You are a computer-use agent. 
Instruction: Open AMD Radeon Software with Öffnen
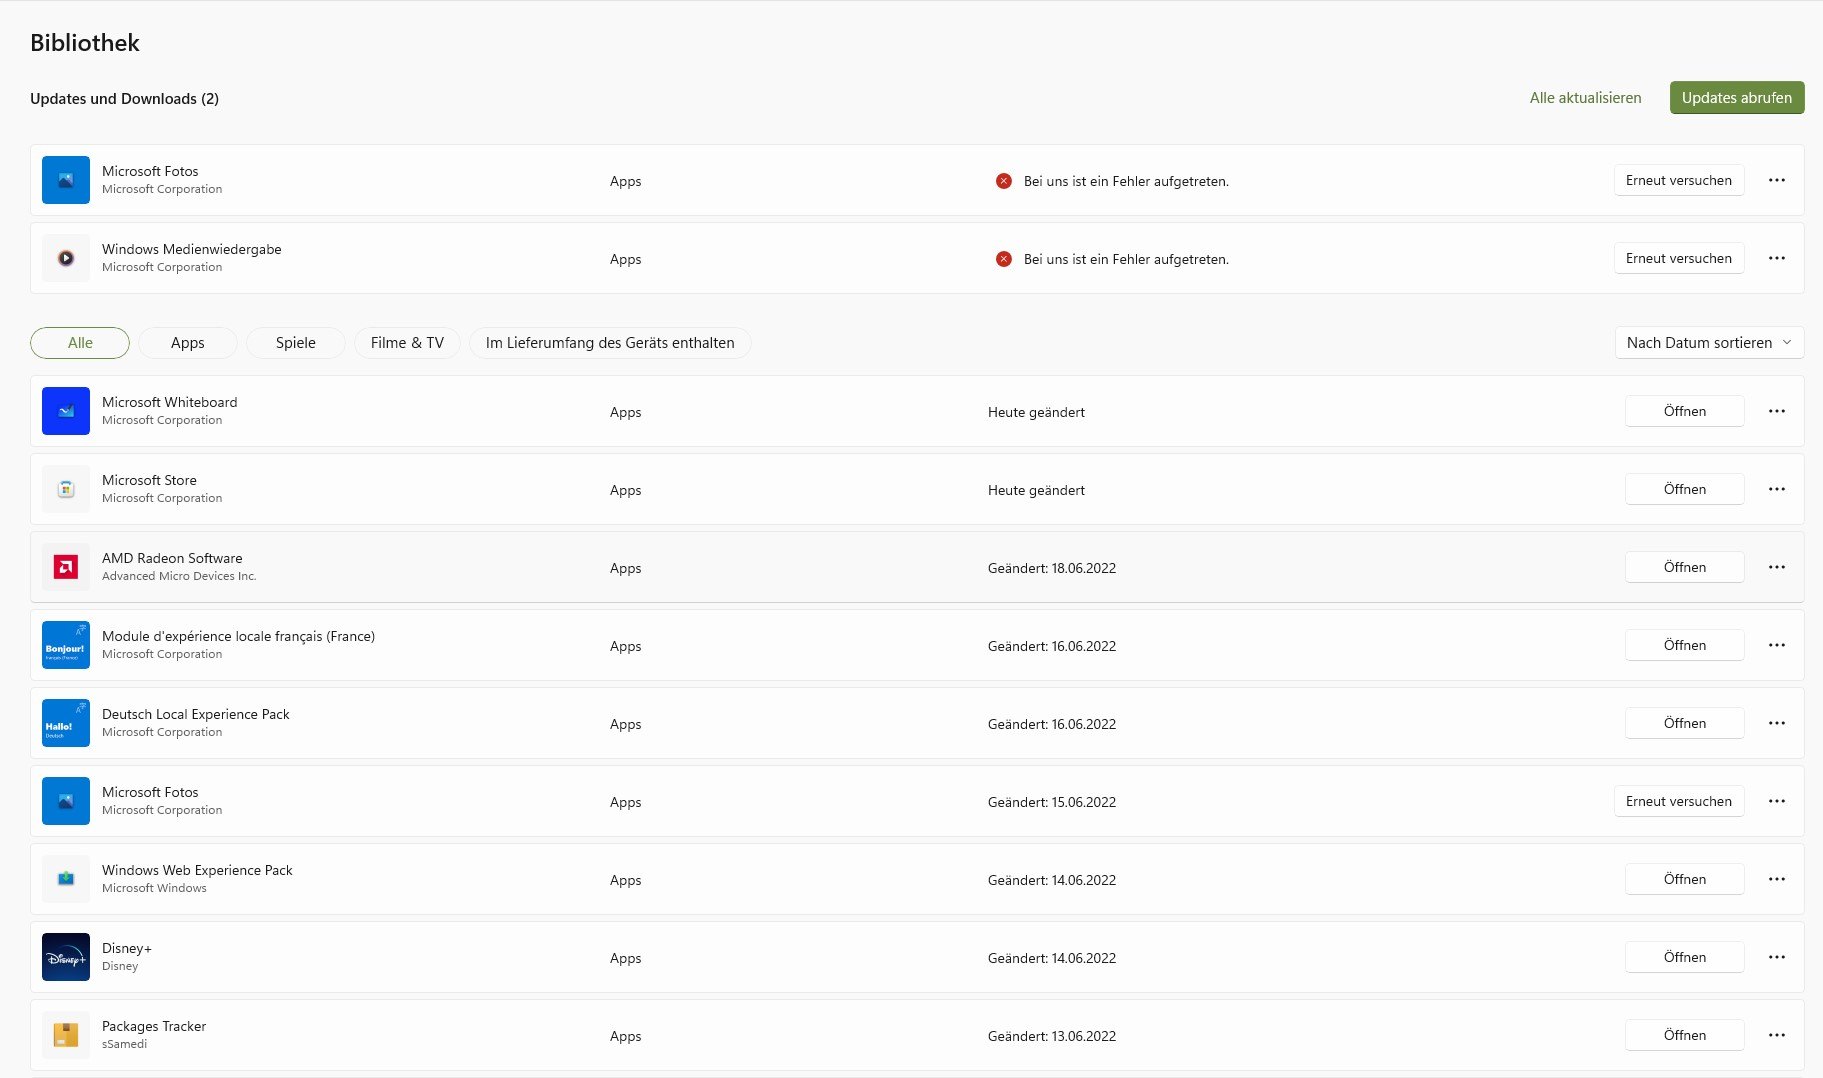(1685, 567)
